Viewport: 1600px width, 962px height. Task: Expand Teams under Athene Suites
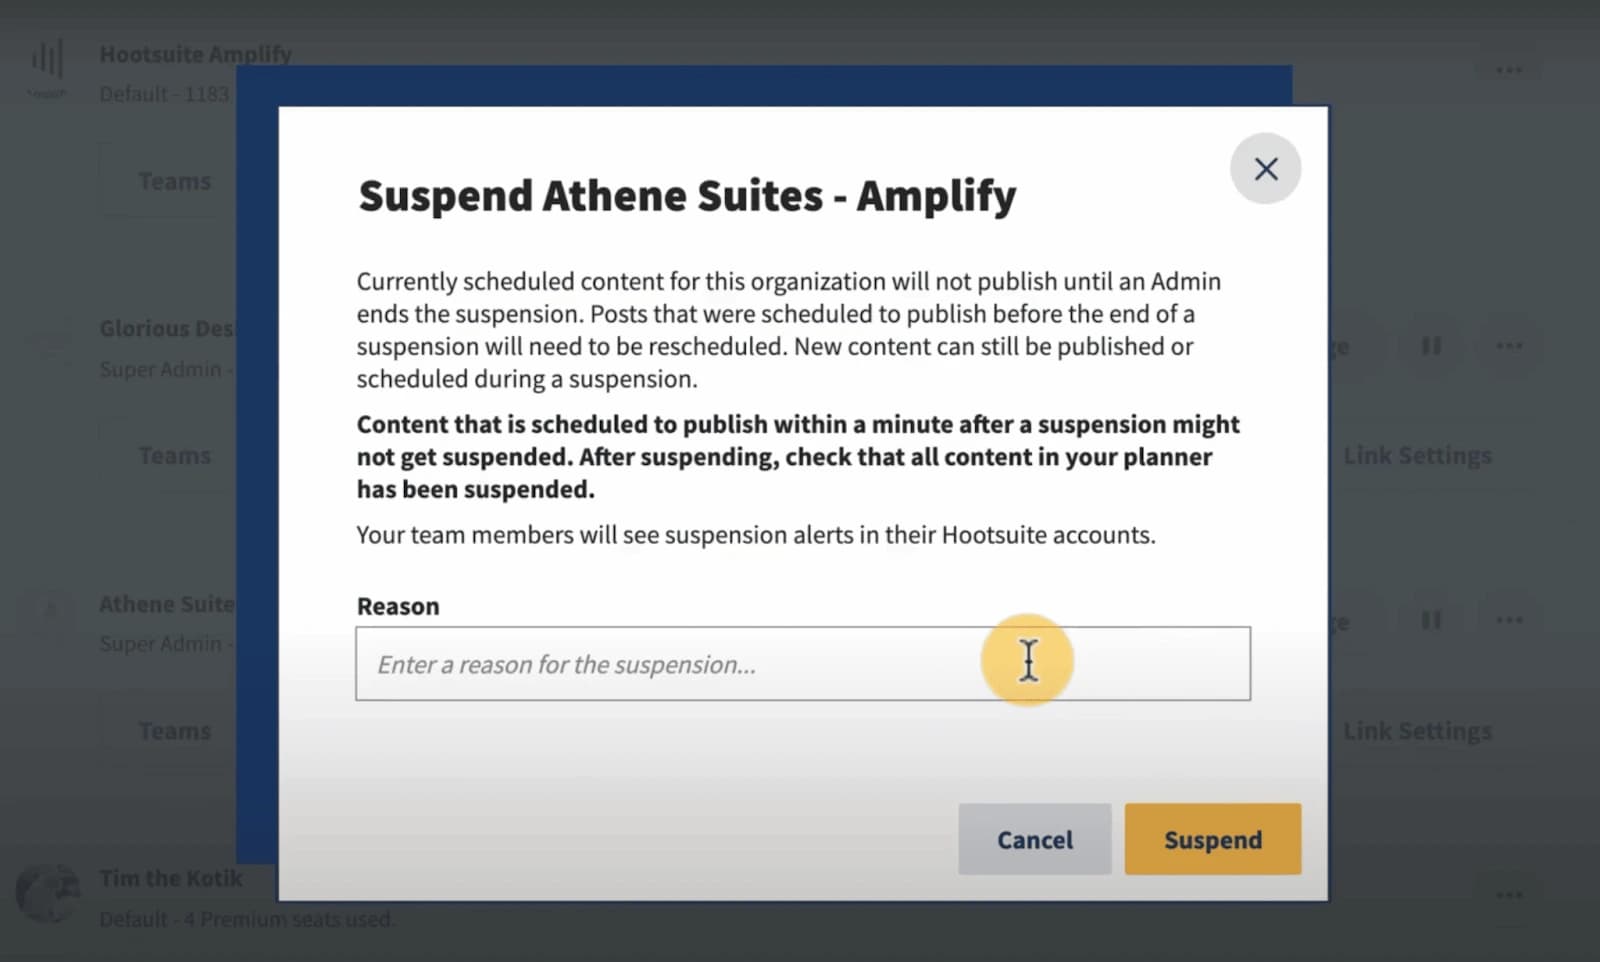(174, 731)
